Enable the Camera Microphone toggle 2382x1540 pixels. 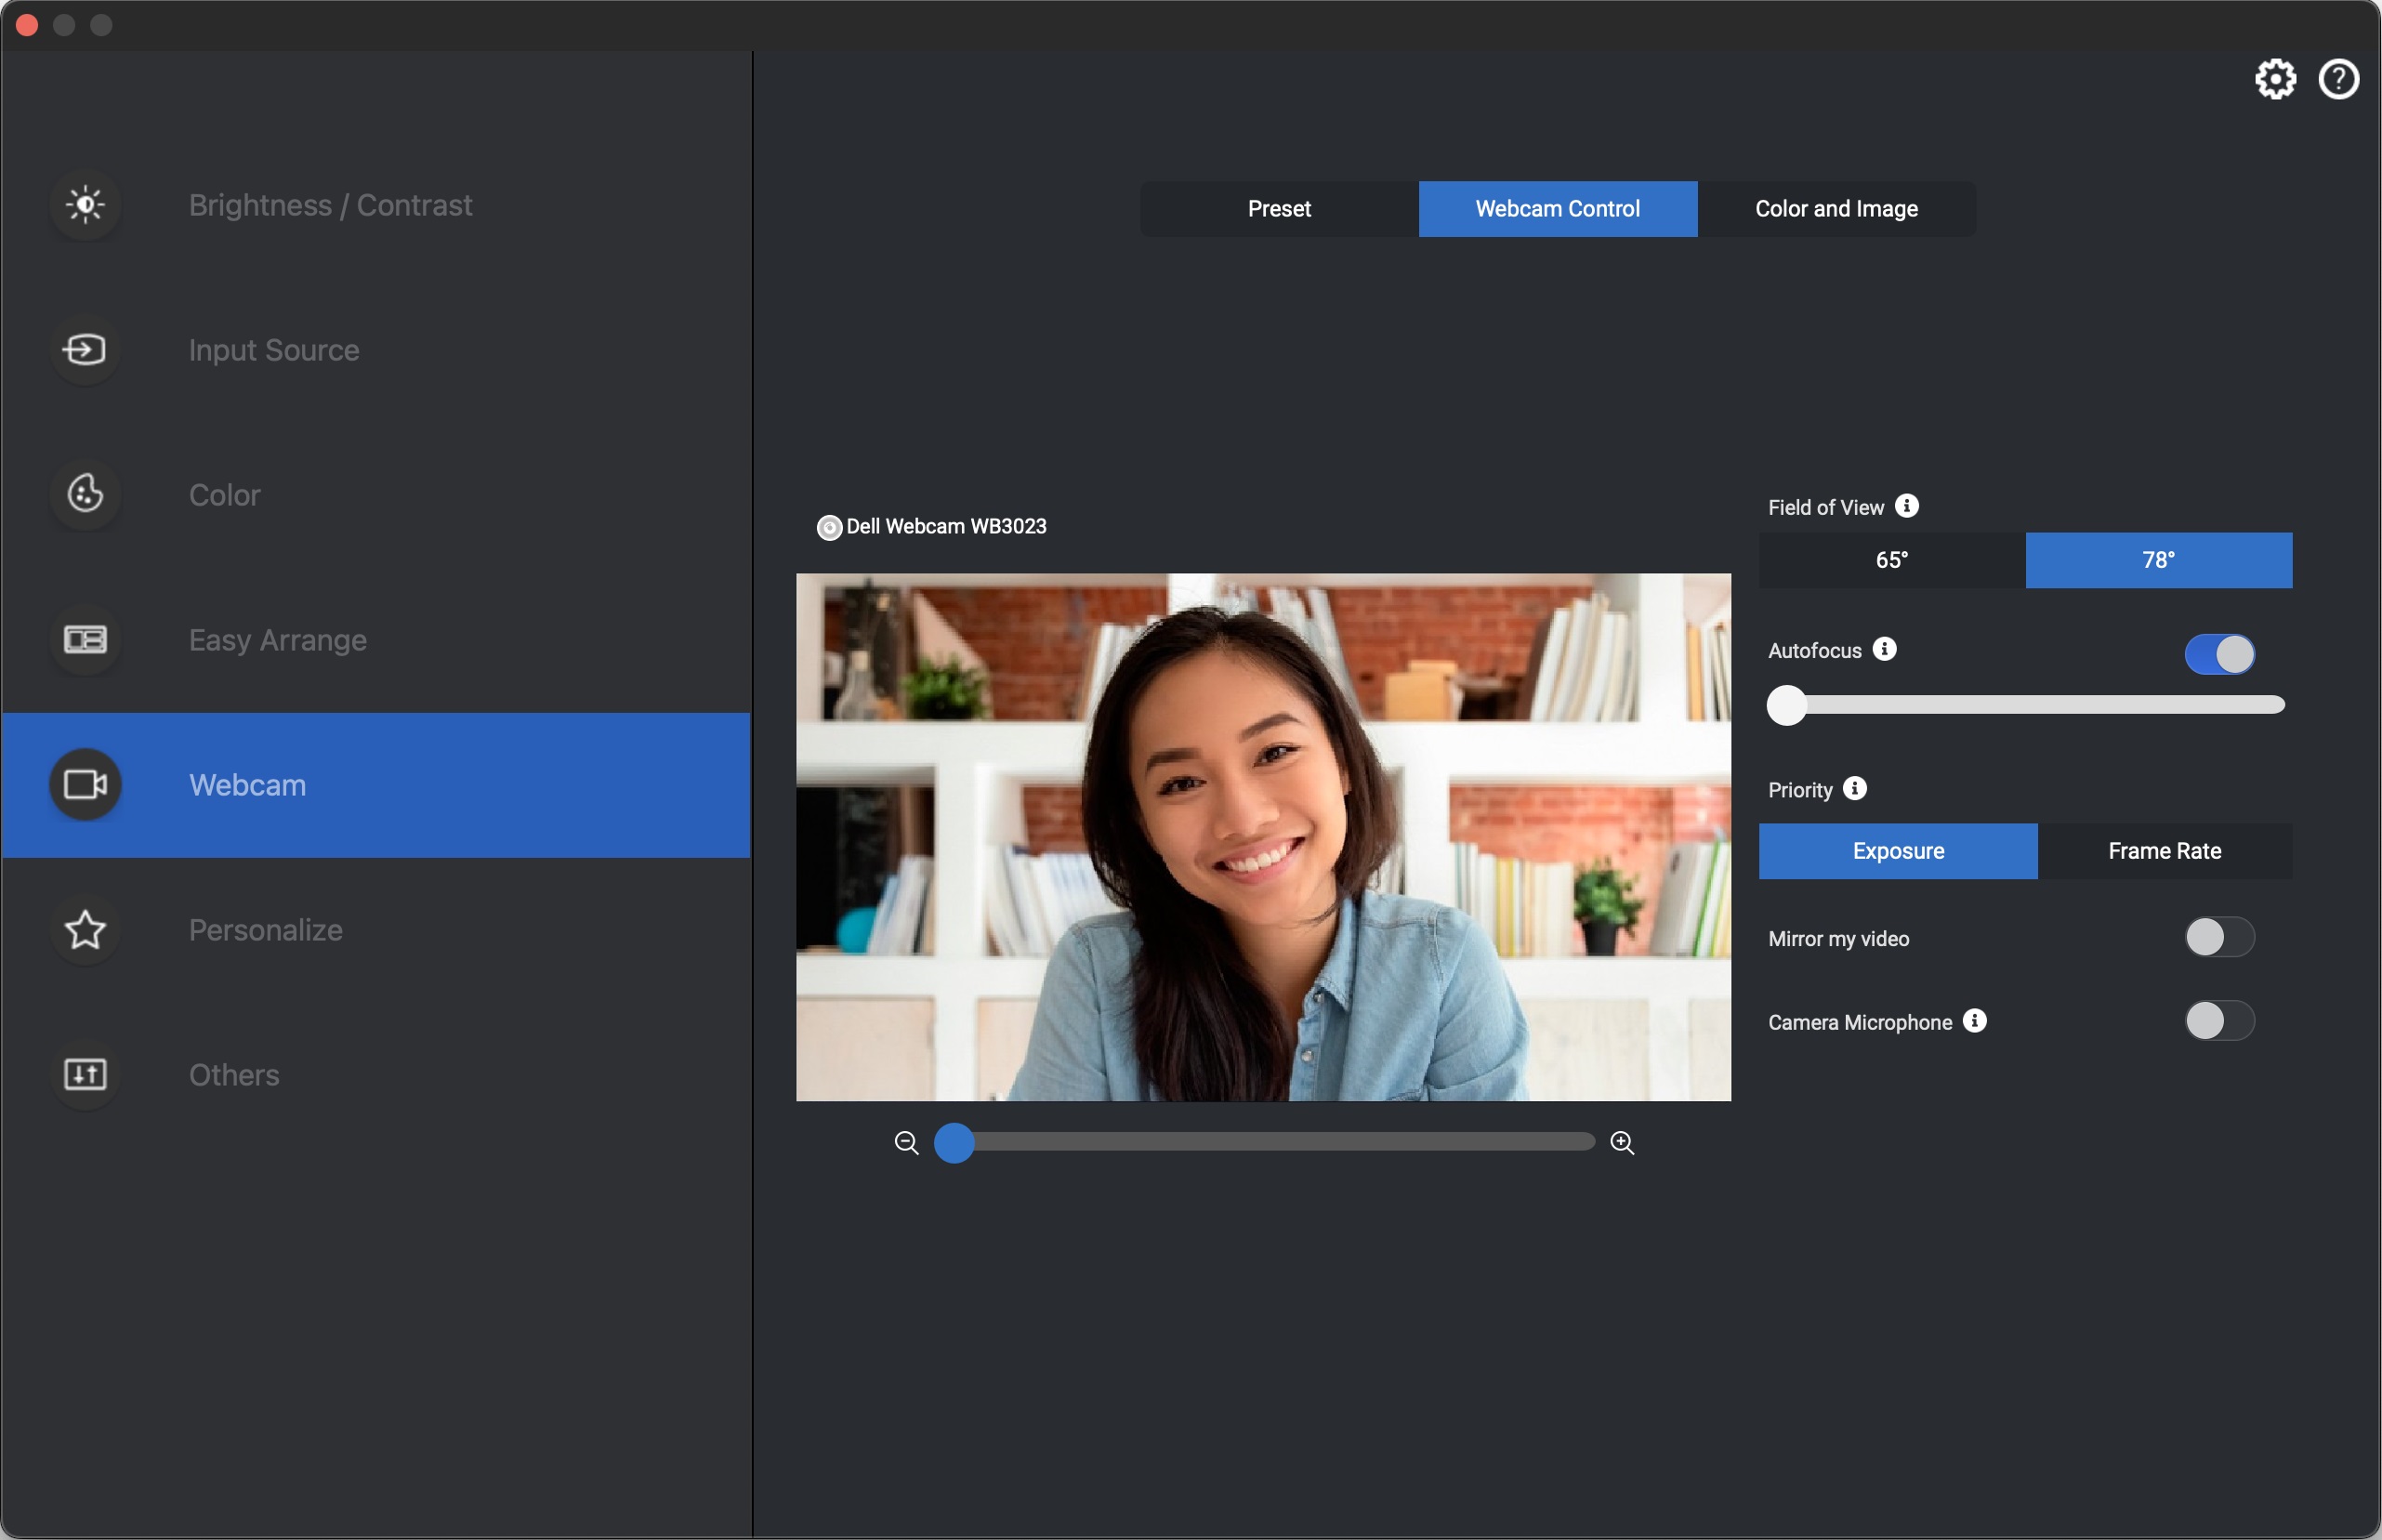coord(2218,1020)
